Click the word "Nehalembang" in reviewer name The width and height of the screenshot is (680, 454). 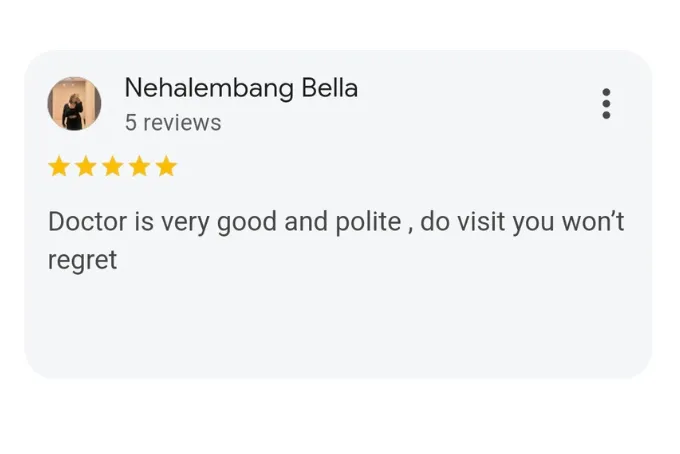209,89
